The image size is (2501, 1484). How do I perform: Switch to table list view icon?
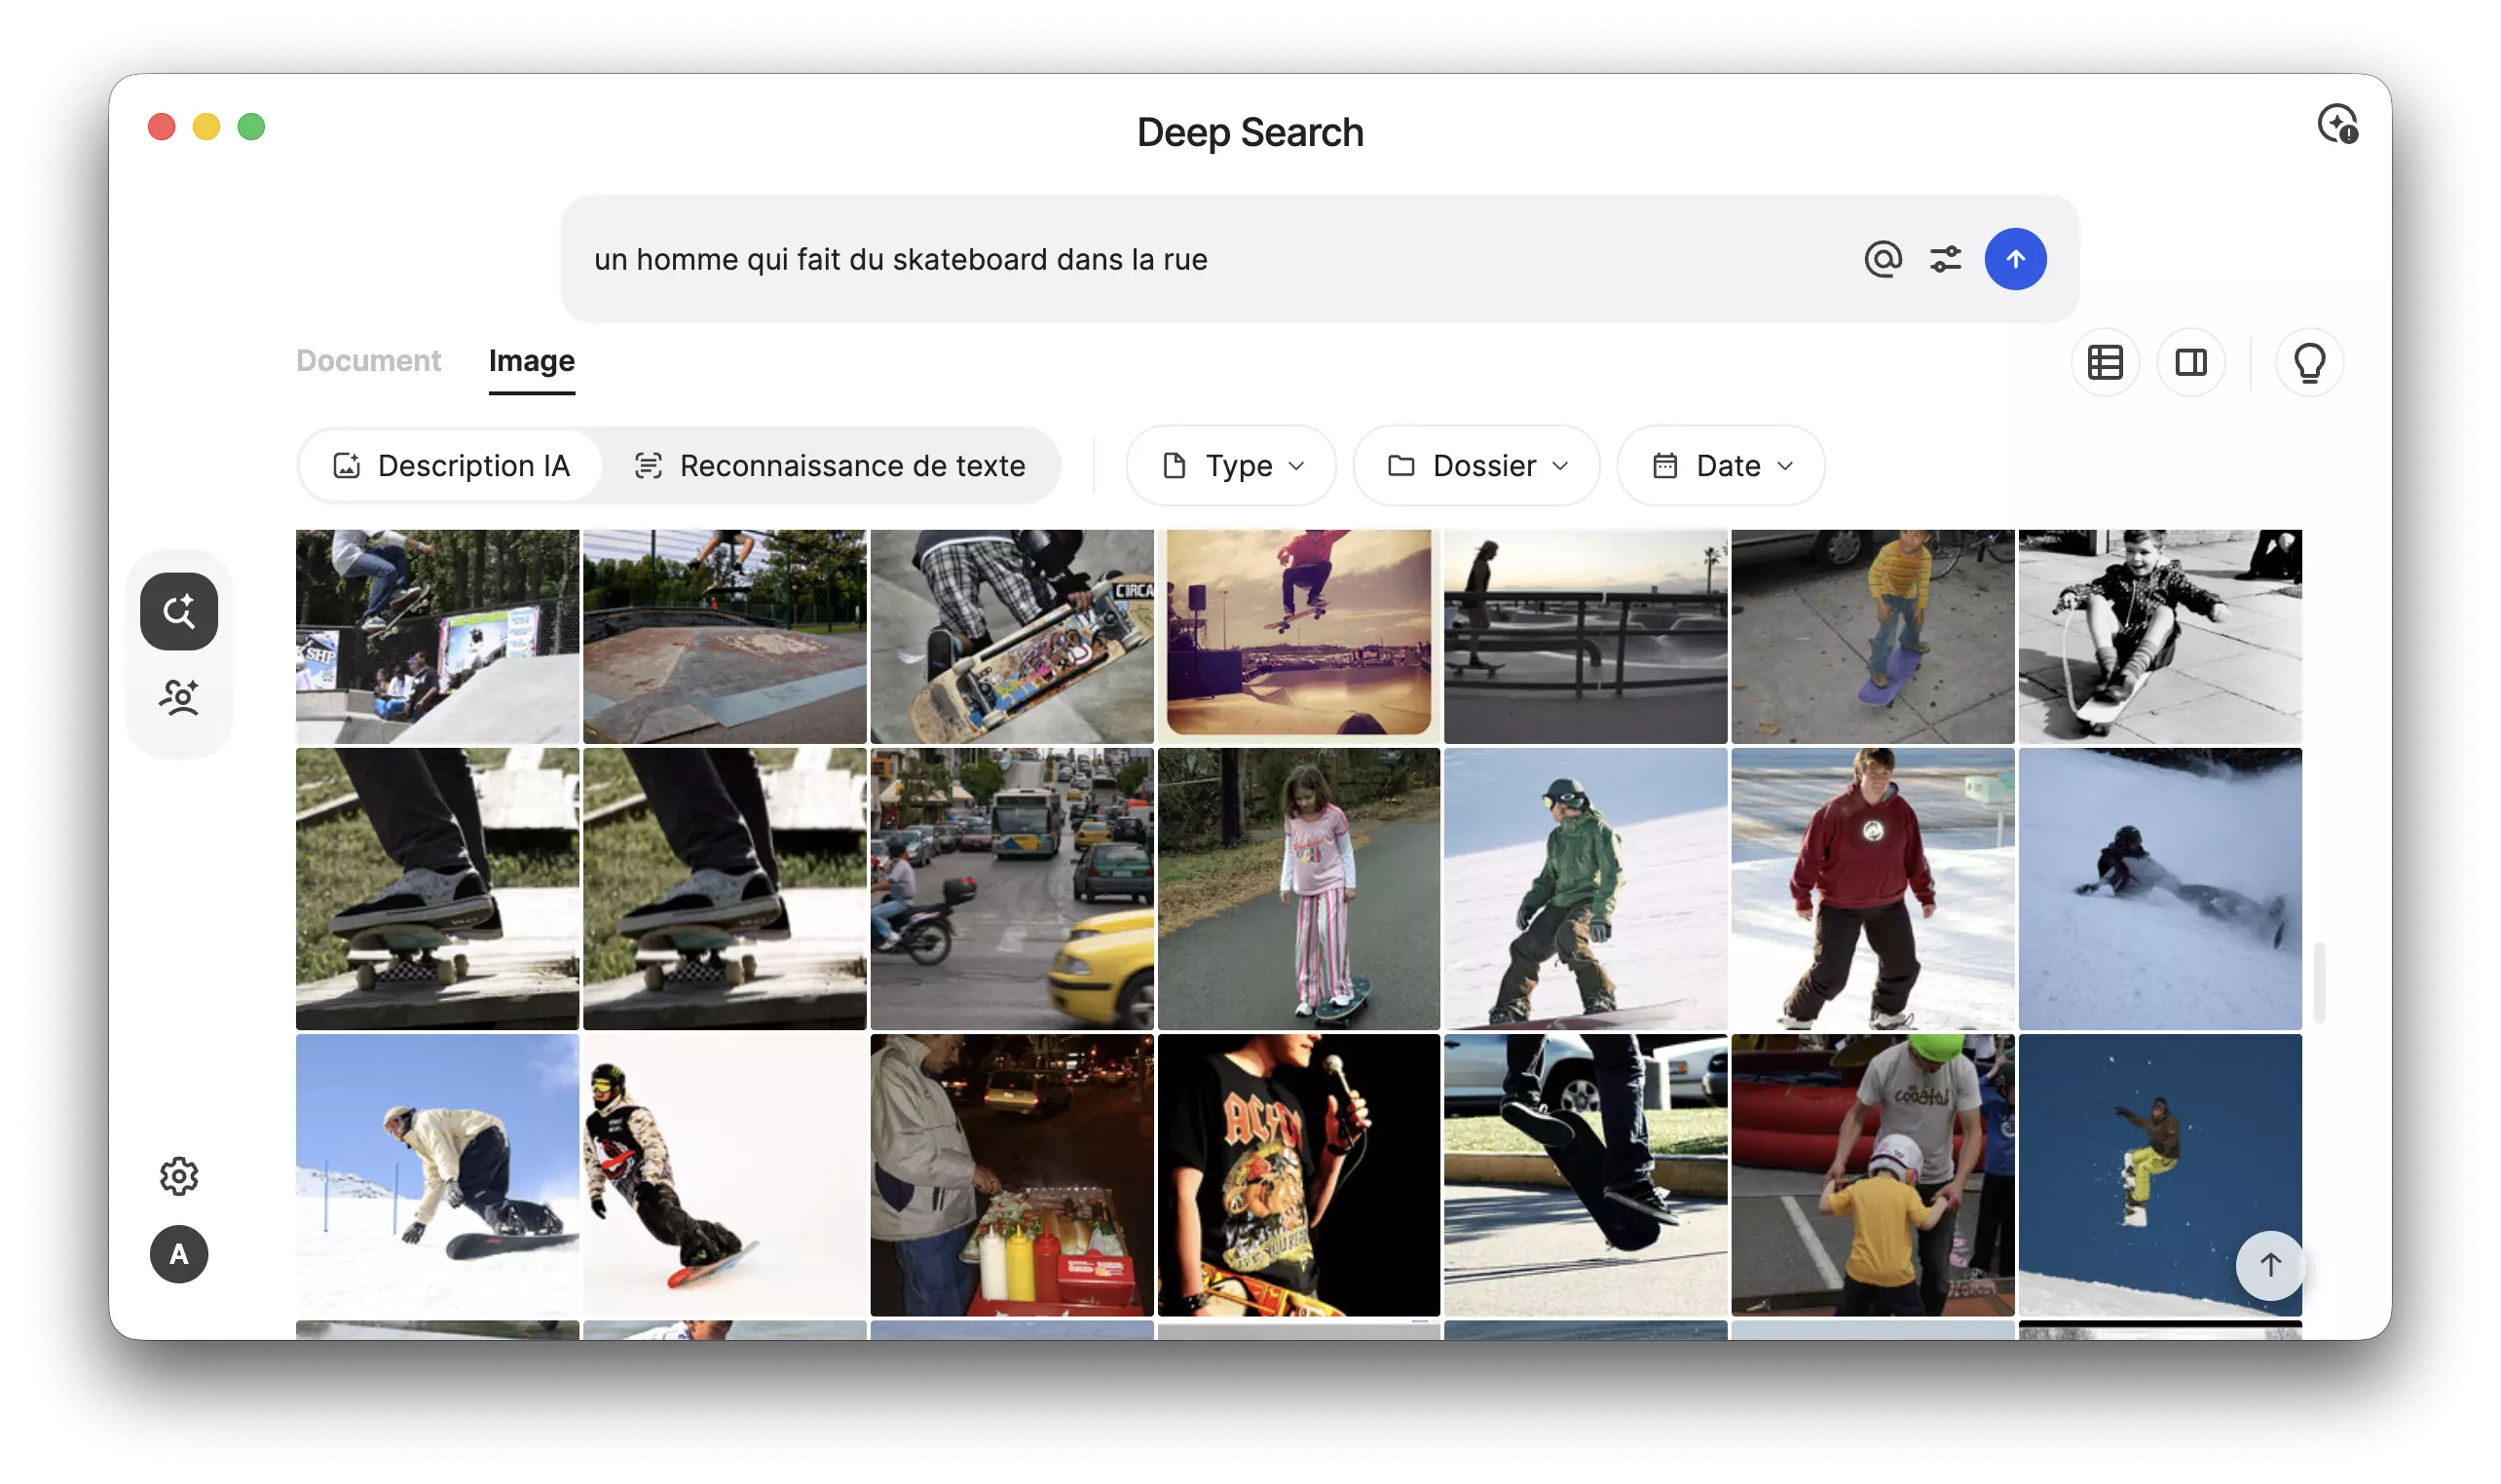[x=2104, y=362]
